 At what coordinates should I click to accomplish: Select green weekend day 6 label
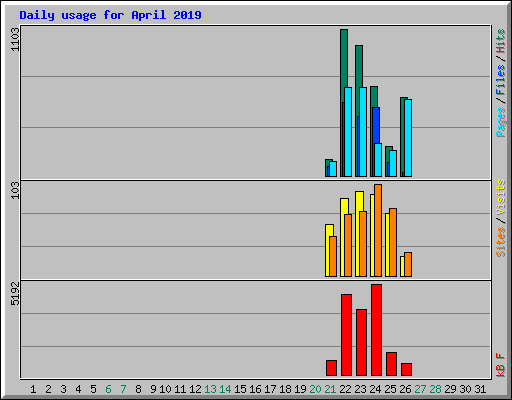(108, 389)
